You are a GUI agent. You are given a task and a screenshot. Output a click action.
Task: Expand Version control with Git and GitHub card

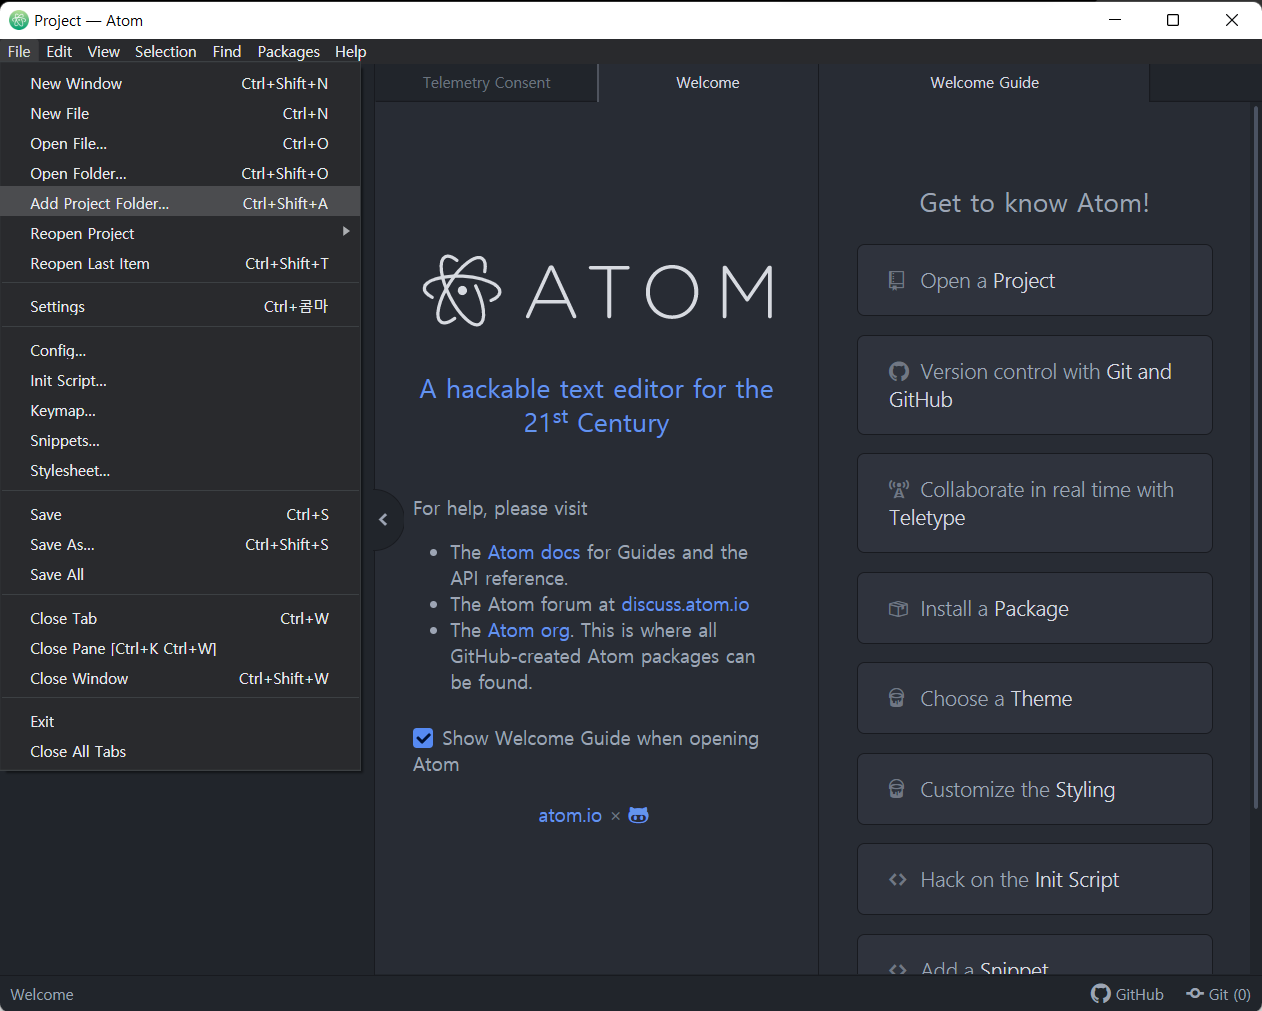coord(1035,386)
